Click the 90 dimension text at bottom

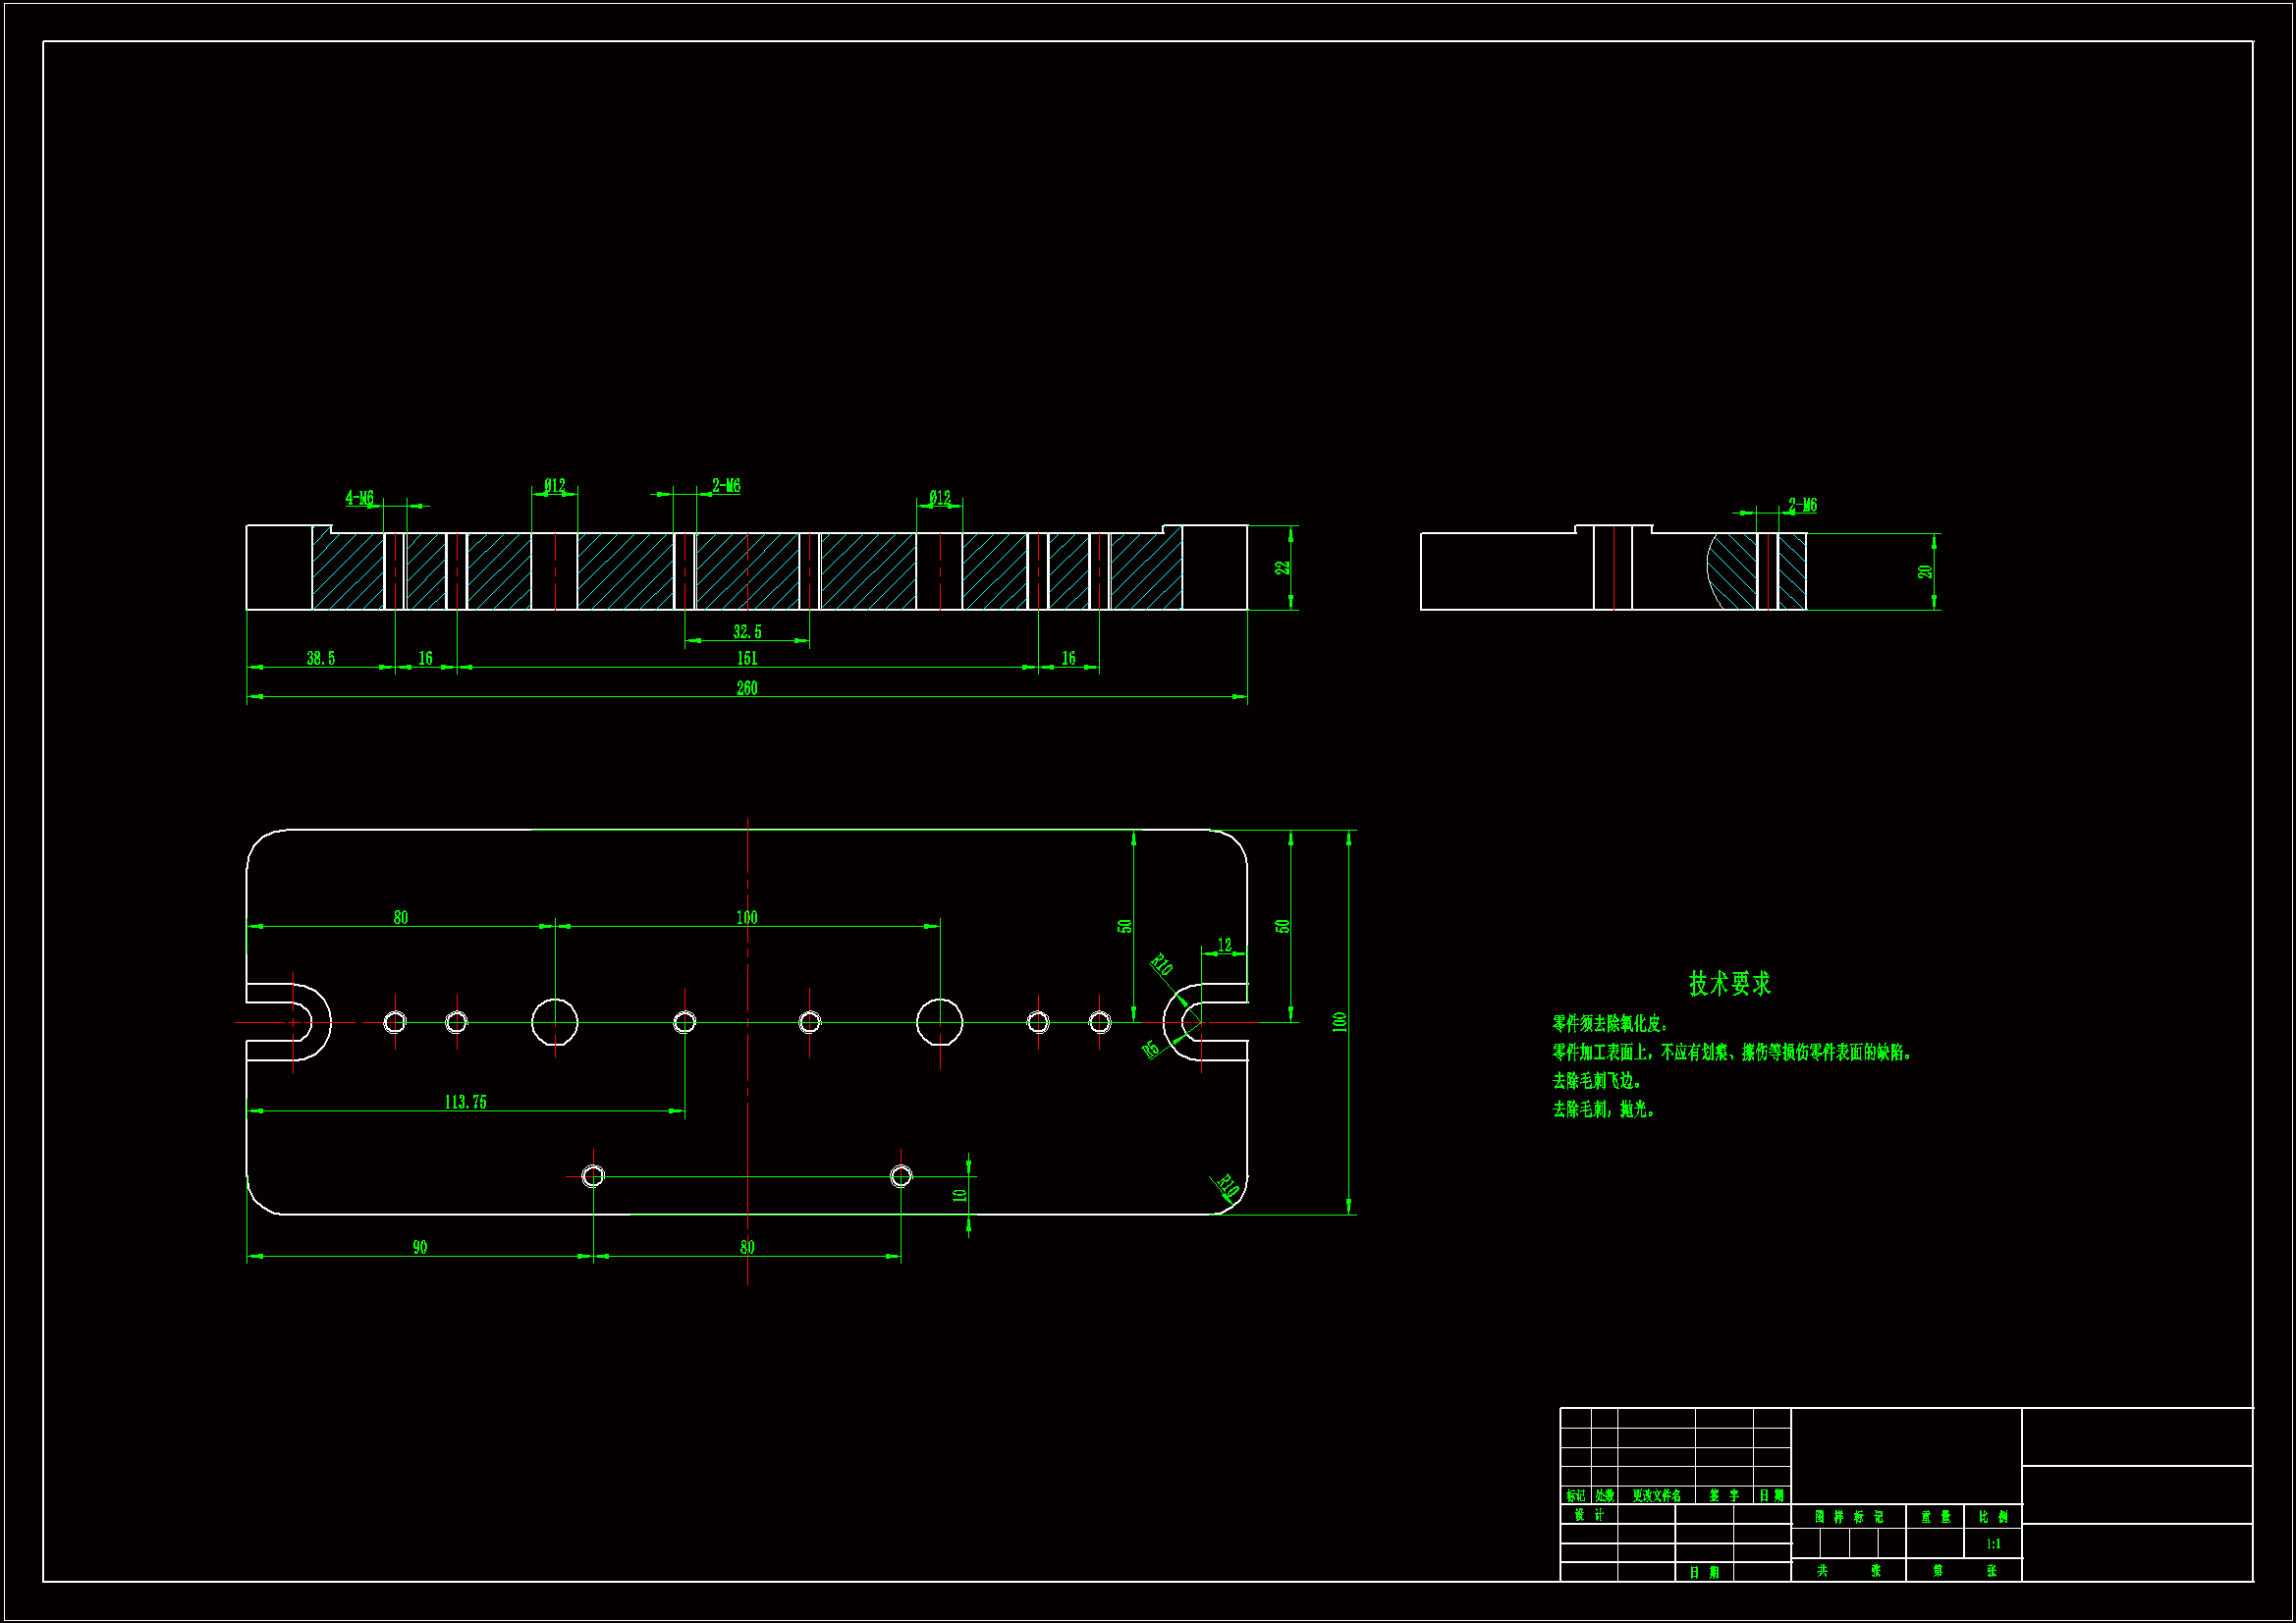click(420, 1247)
